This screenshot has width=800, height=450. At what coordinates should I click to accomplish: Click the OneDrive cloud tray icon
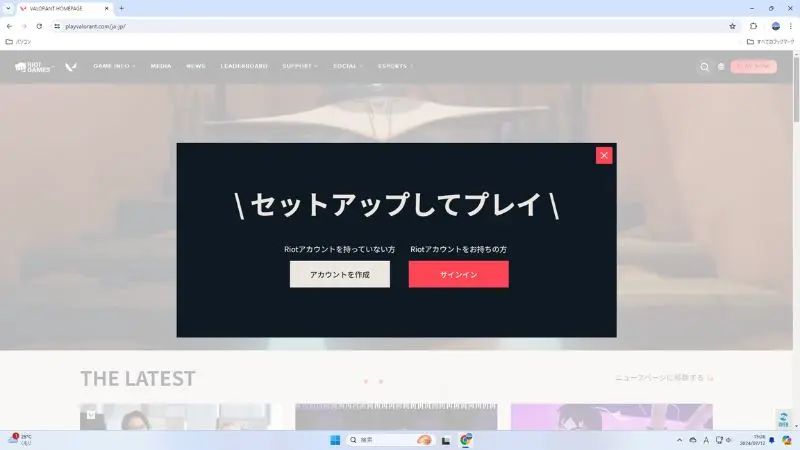[x=692, y=440]
